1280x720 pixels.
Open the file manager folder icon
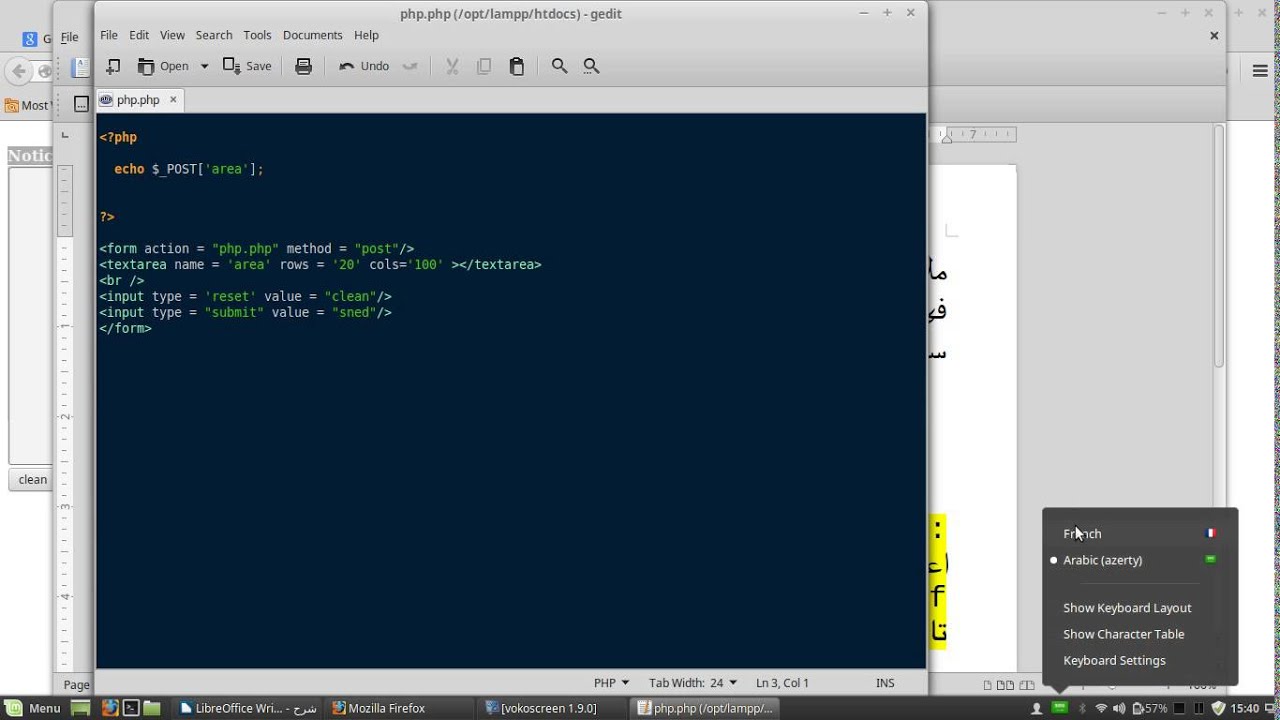tap(152, 708)
